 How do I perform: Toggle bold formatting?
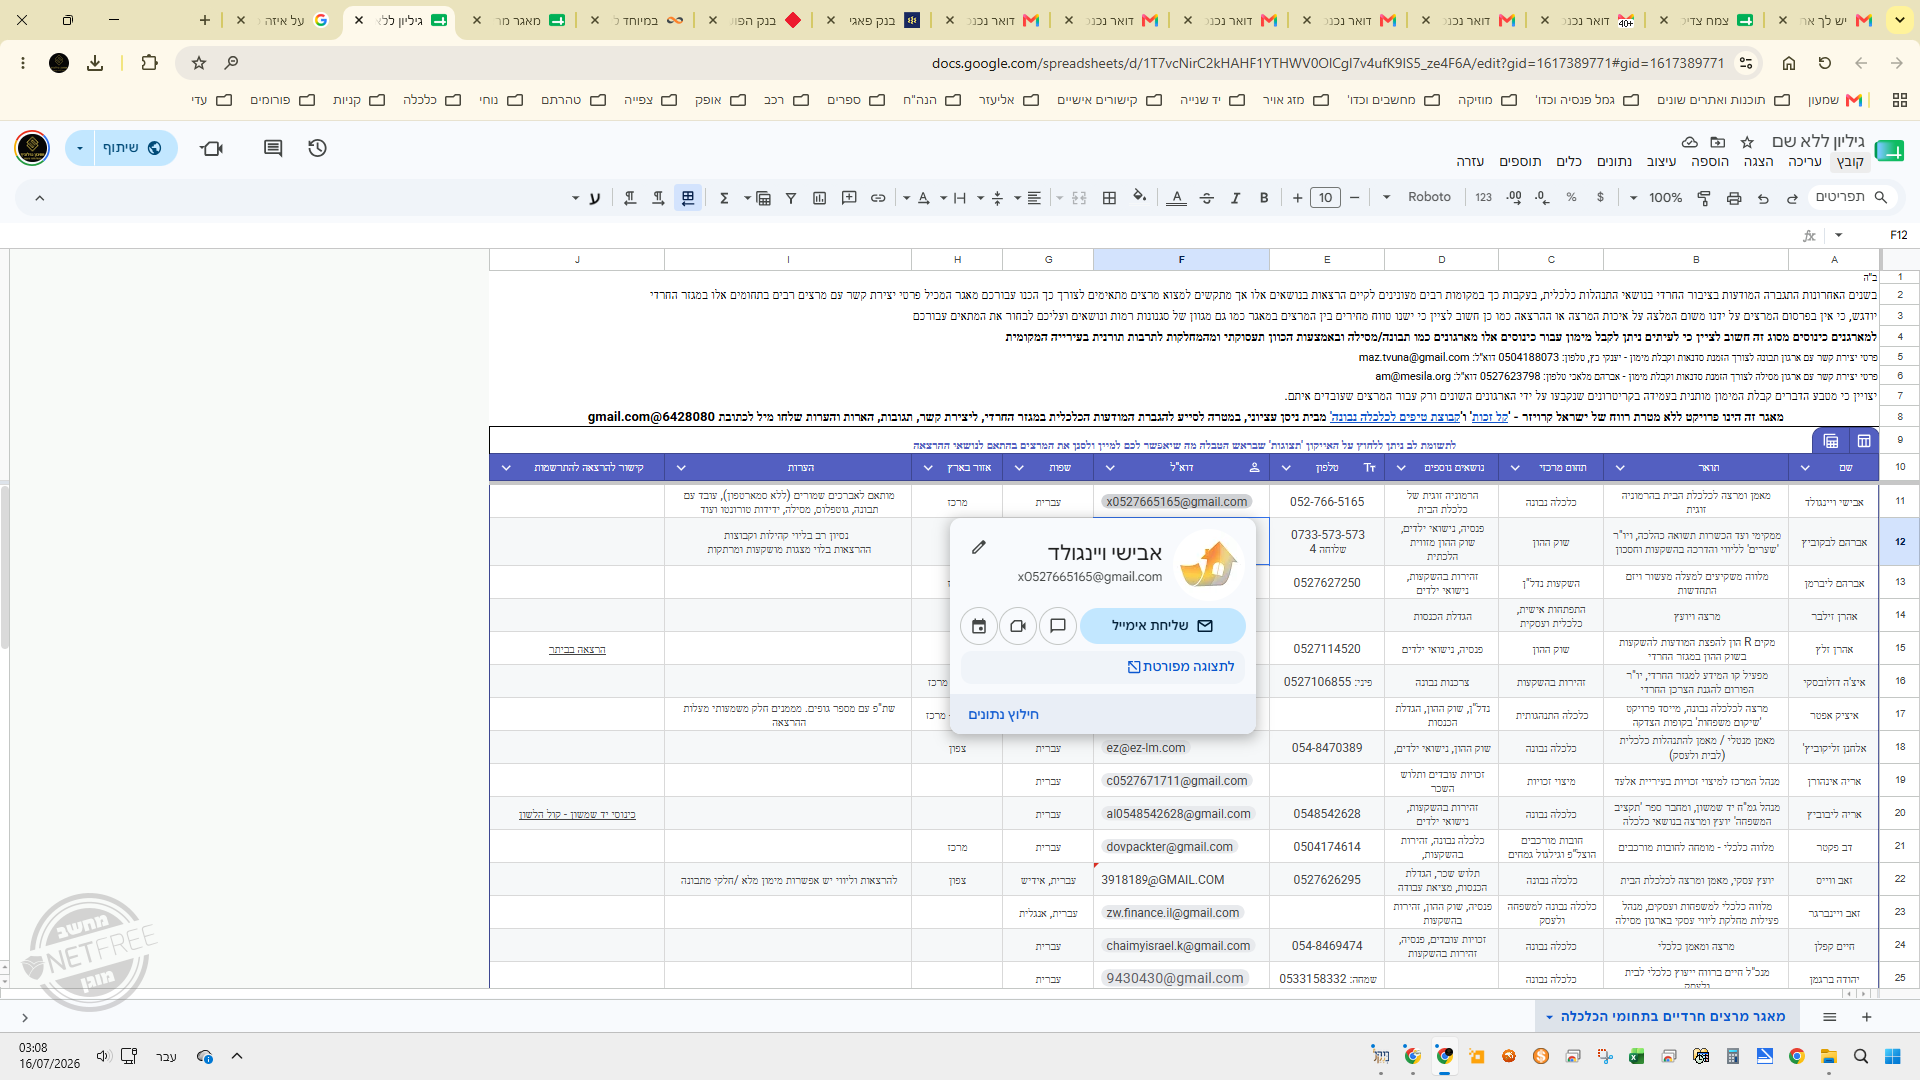tap(1264, 198)
